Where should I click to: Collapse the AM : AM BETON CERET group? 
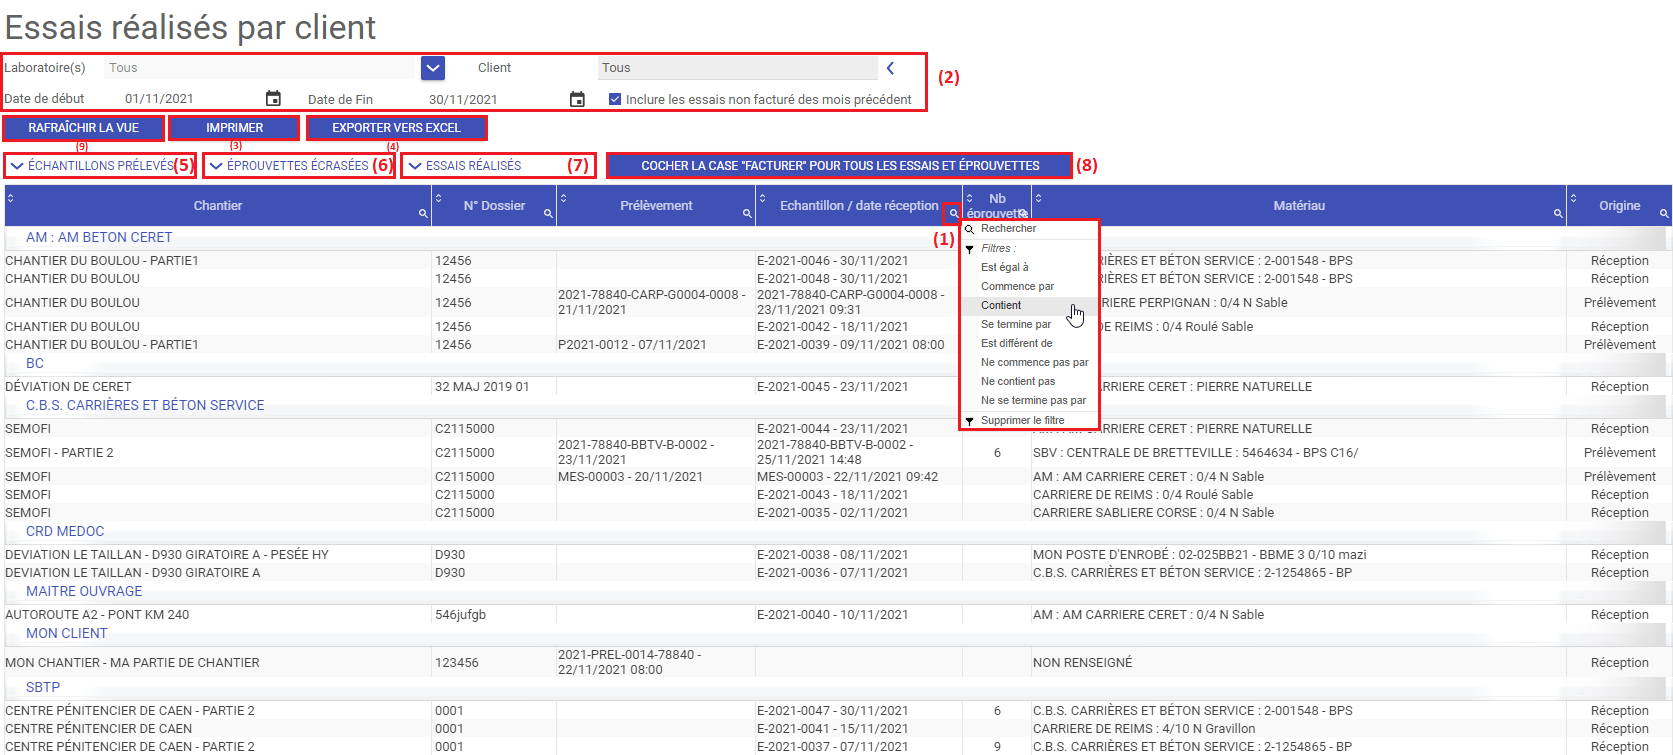[99, 237]
